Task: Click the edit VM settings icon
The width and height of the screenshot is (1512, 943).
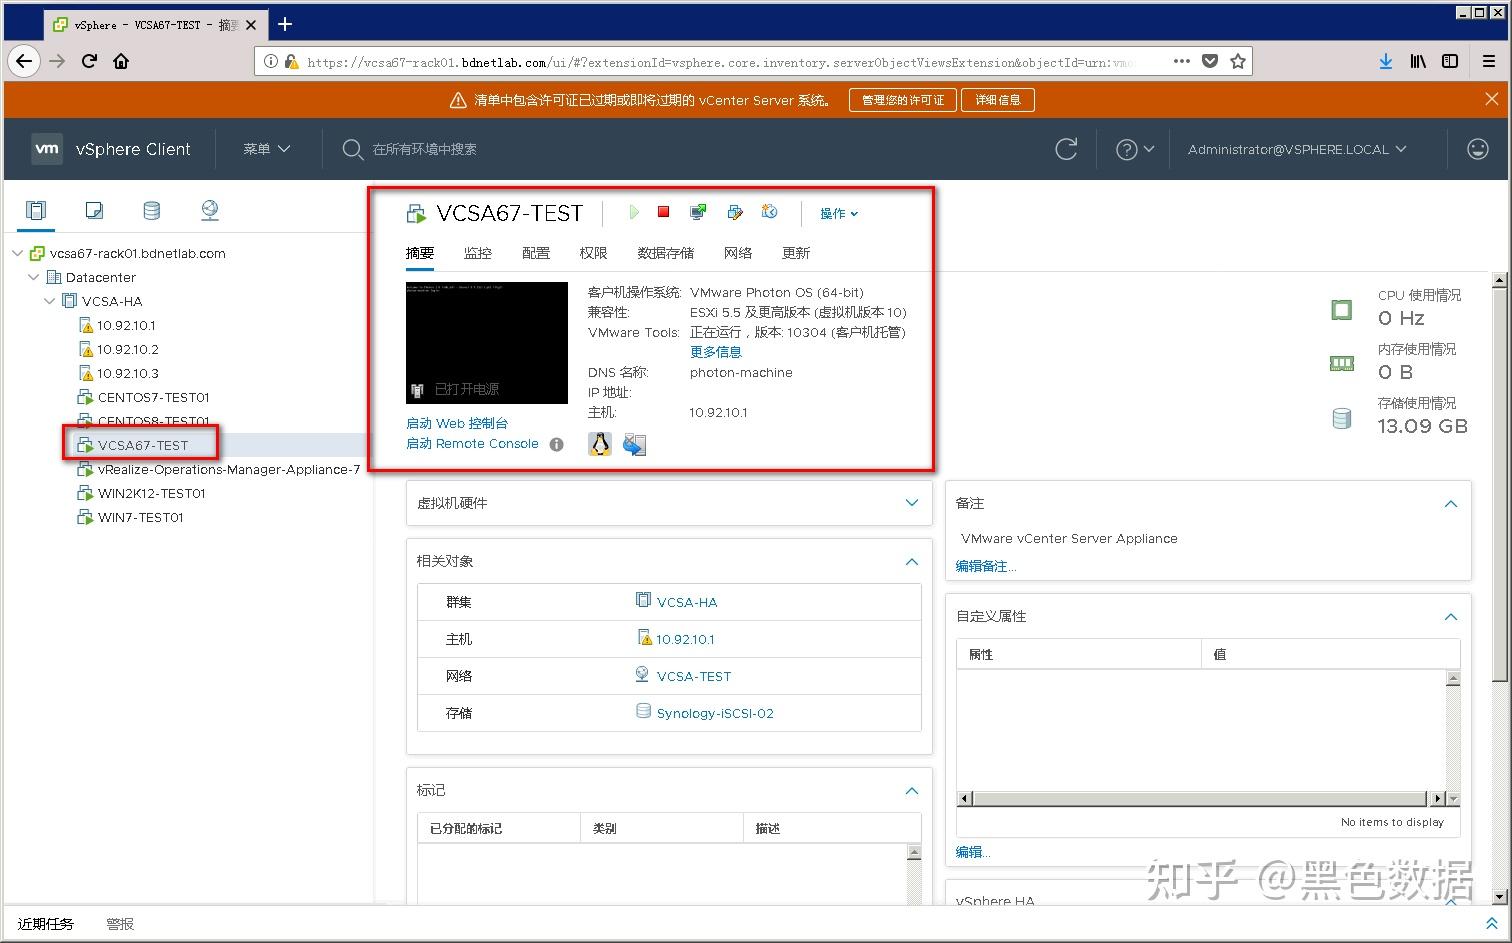Action: click(x=735, y=212)
